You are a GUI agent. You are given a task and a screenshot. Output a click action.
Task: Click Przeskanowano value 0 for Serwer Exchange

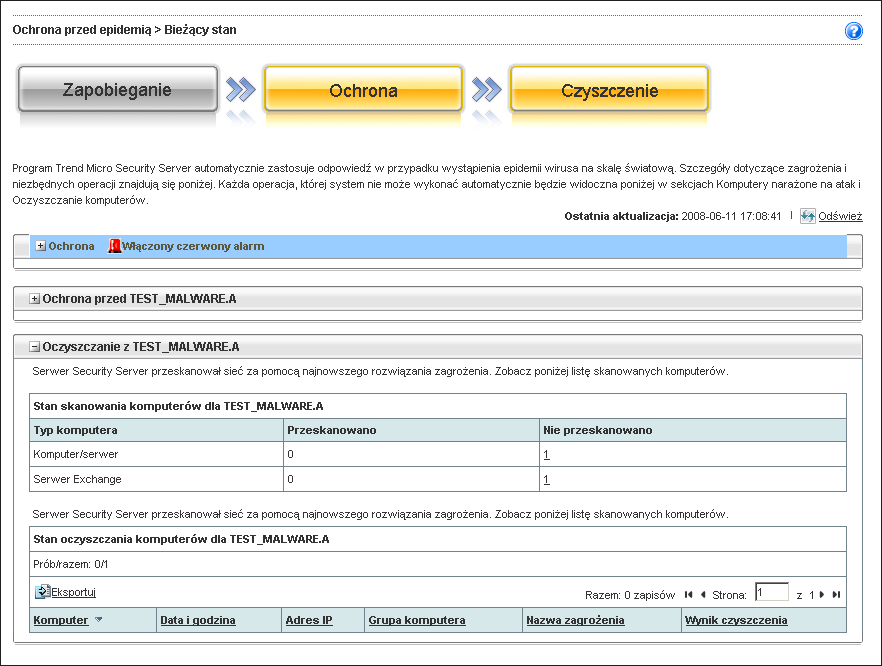[290, 479]
